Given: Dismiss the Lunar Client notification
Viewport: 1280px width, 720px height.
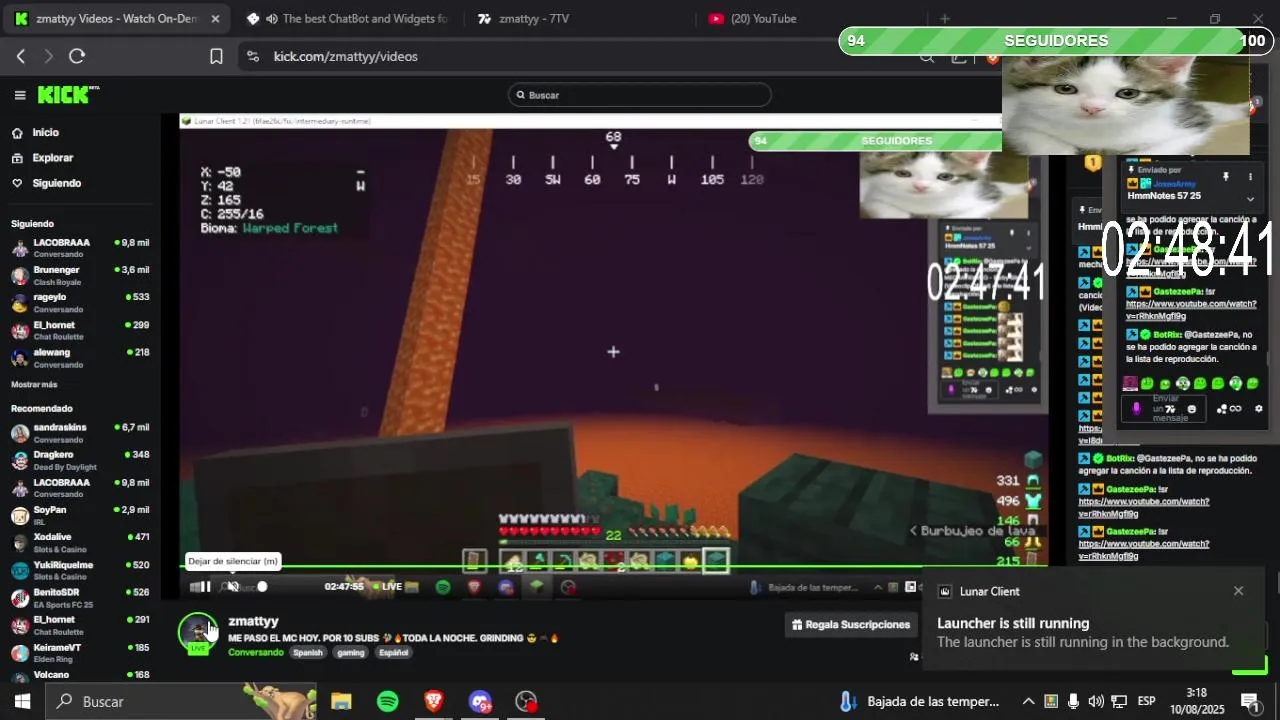Looking at the screenshot, I should 1238,591.
